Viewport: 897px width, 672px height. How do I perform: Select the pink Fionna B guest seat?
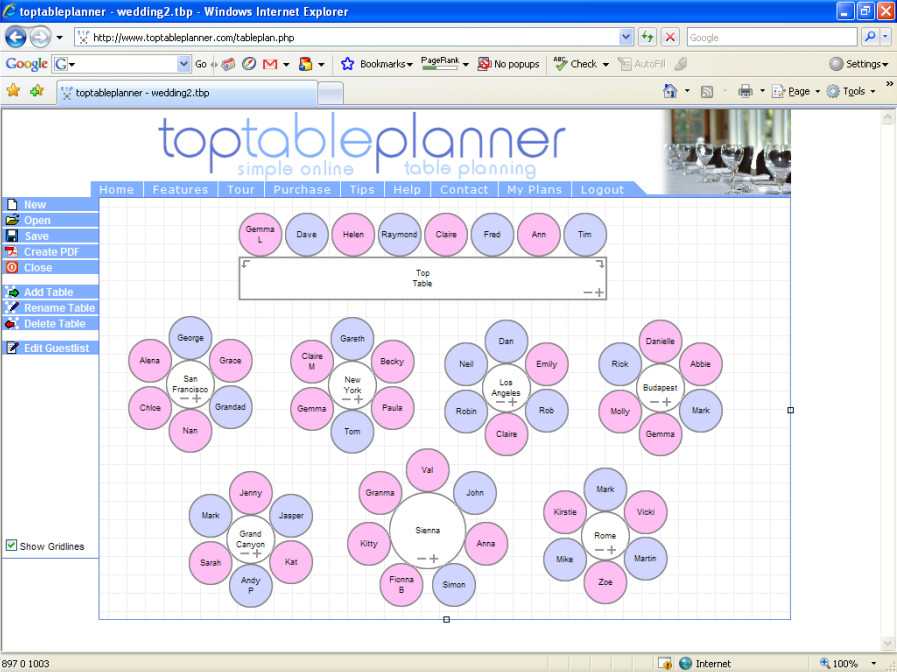[402, 584]
